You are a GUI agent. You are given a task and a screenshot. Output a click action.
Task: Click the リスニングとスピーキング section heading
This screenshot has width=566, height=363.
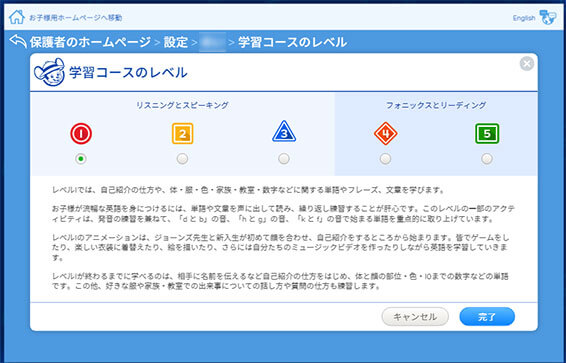[x=182, y=105]
